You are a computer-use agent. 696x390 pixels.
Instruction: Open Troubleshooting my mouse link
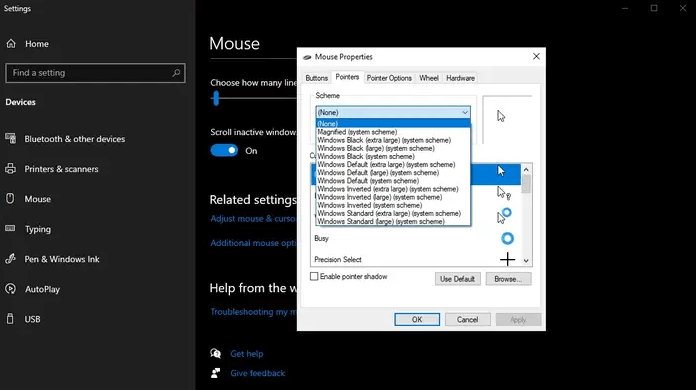coord(253,312)
